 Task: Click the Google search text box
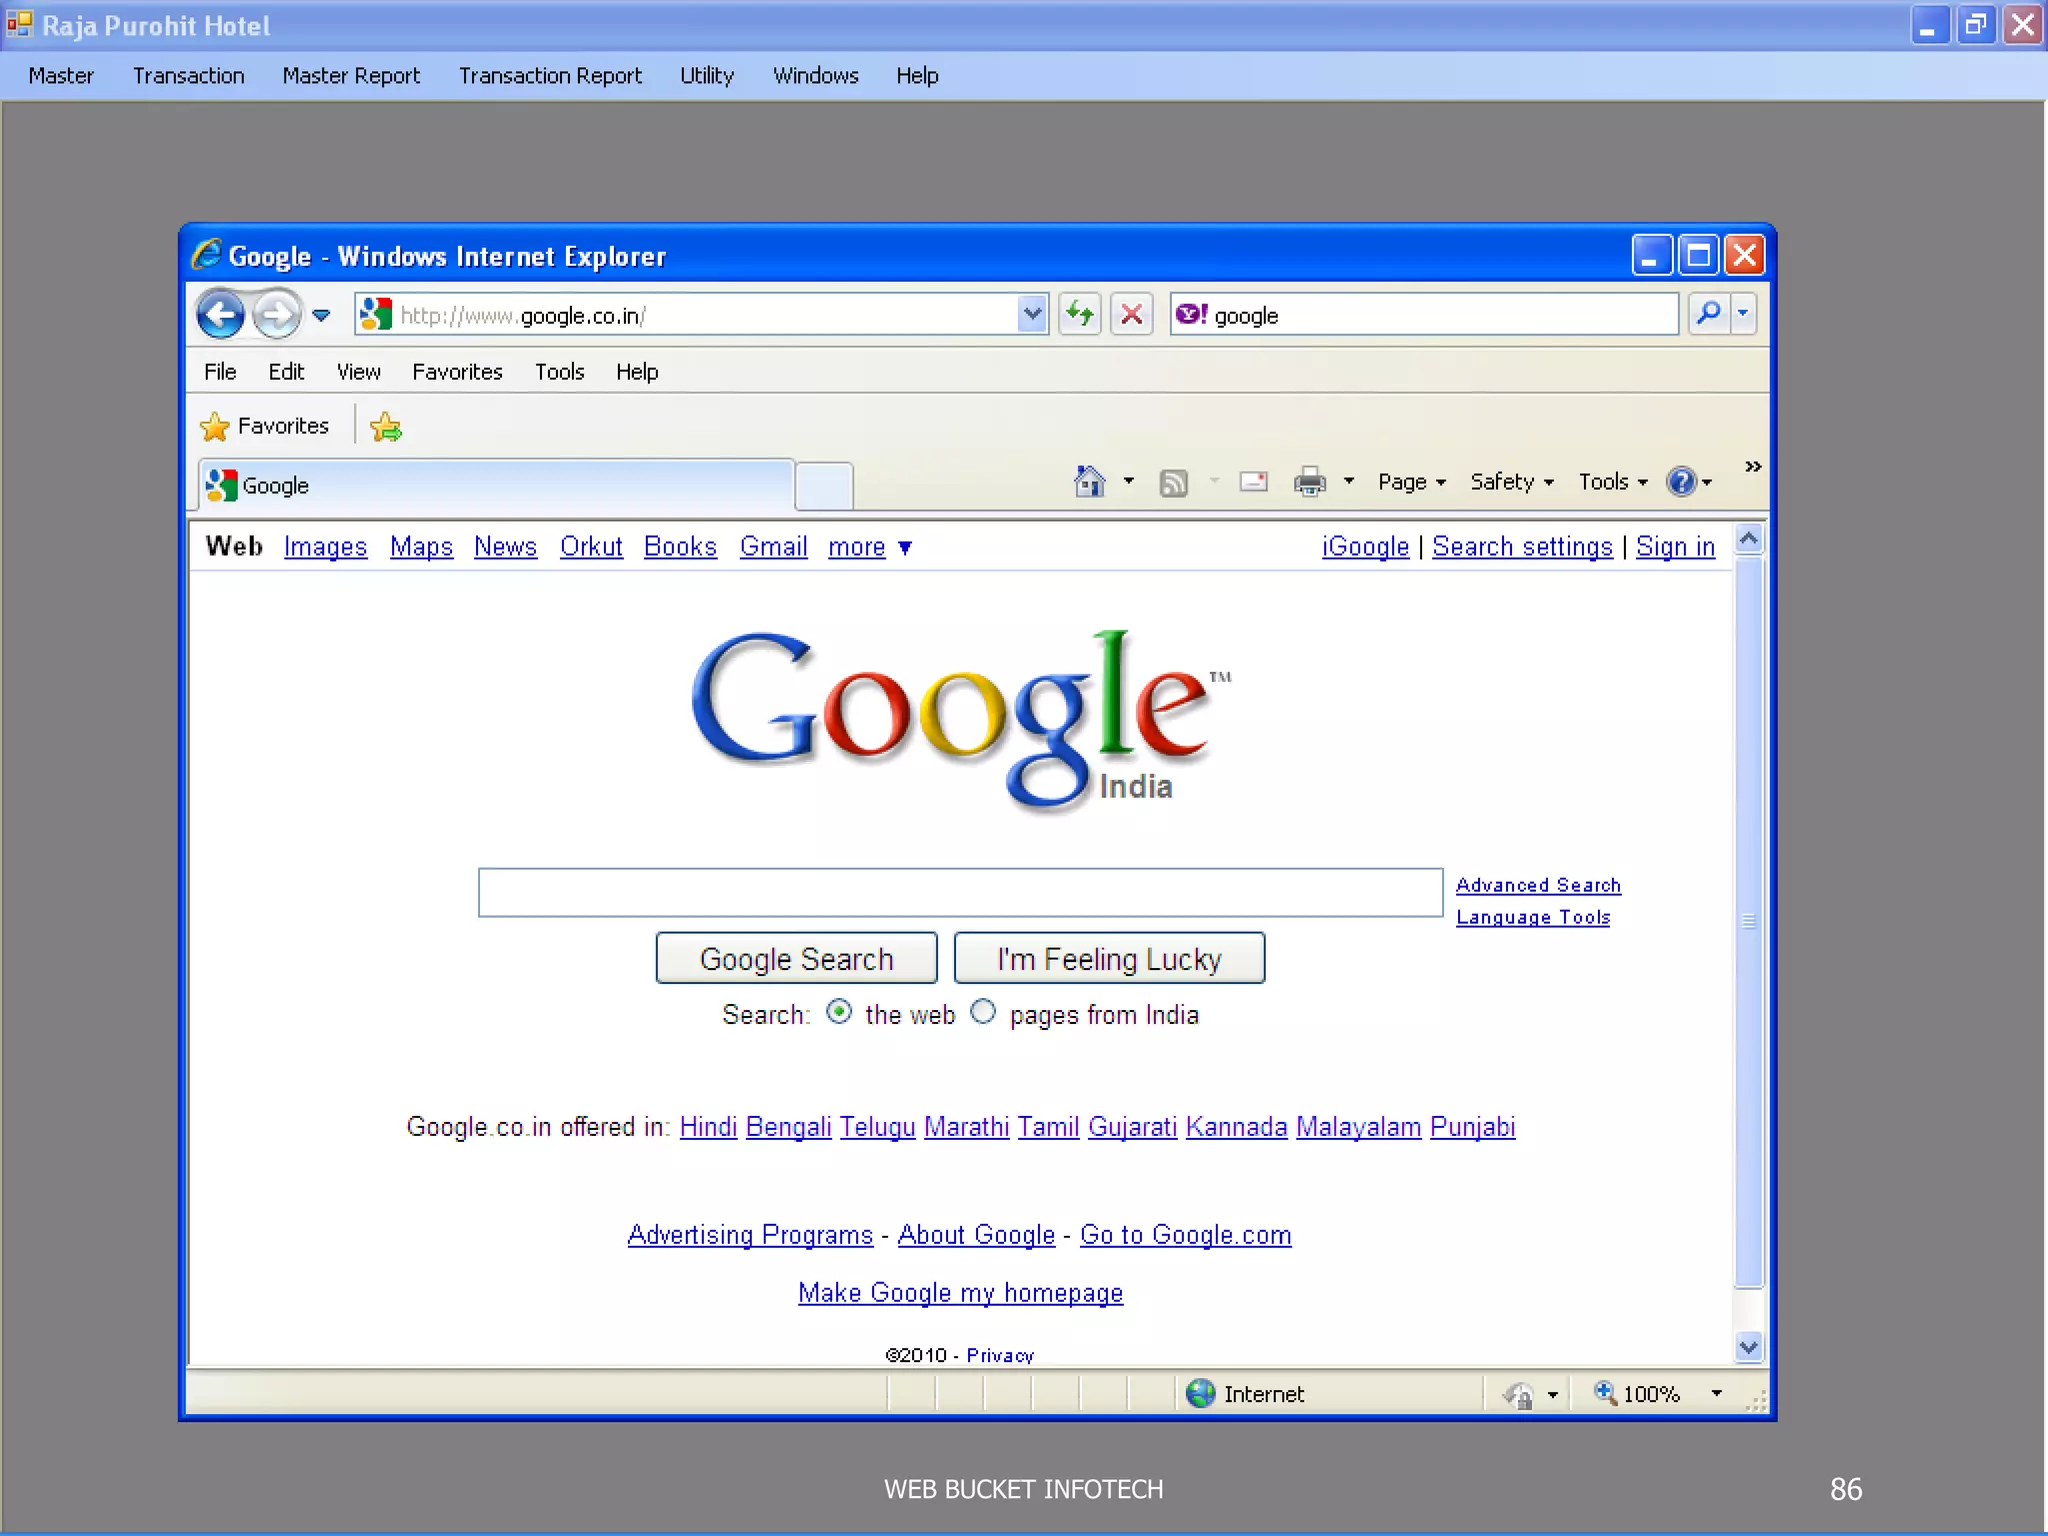click(960, 893)
